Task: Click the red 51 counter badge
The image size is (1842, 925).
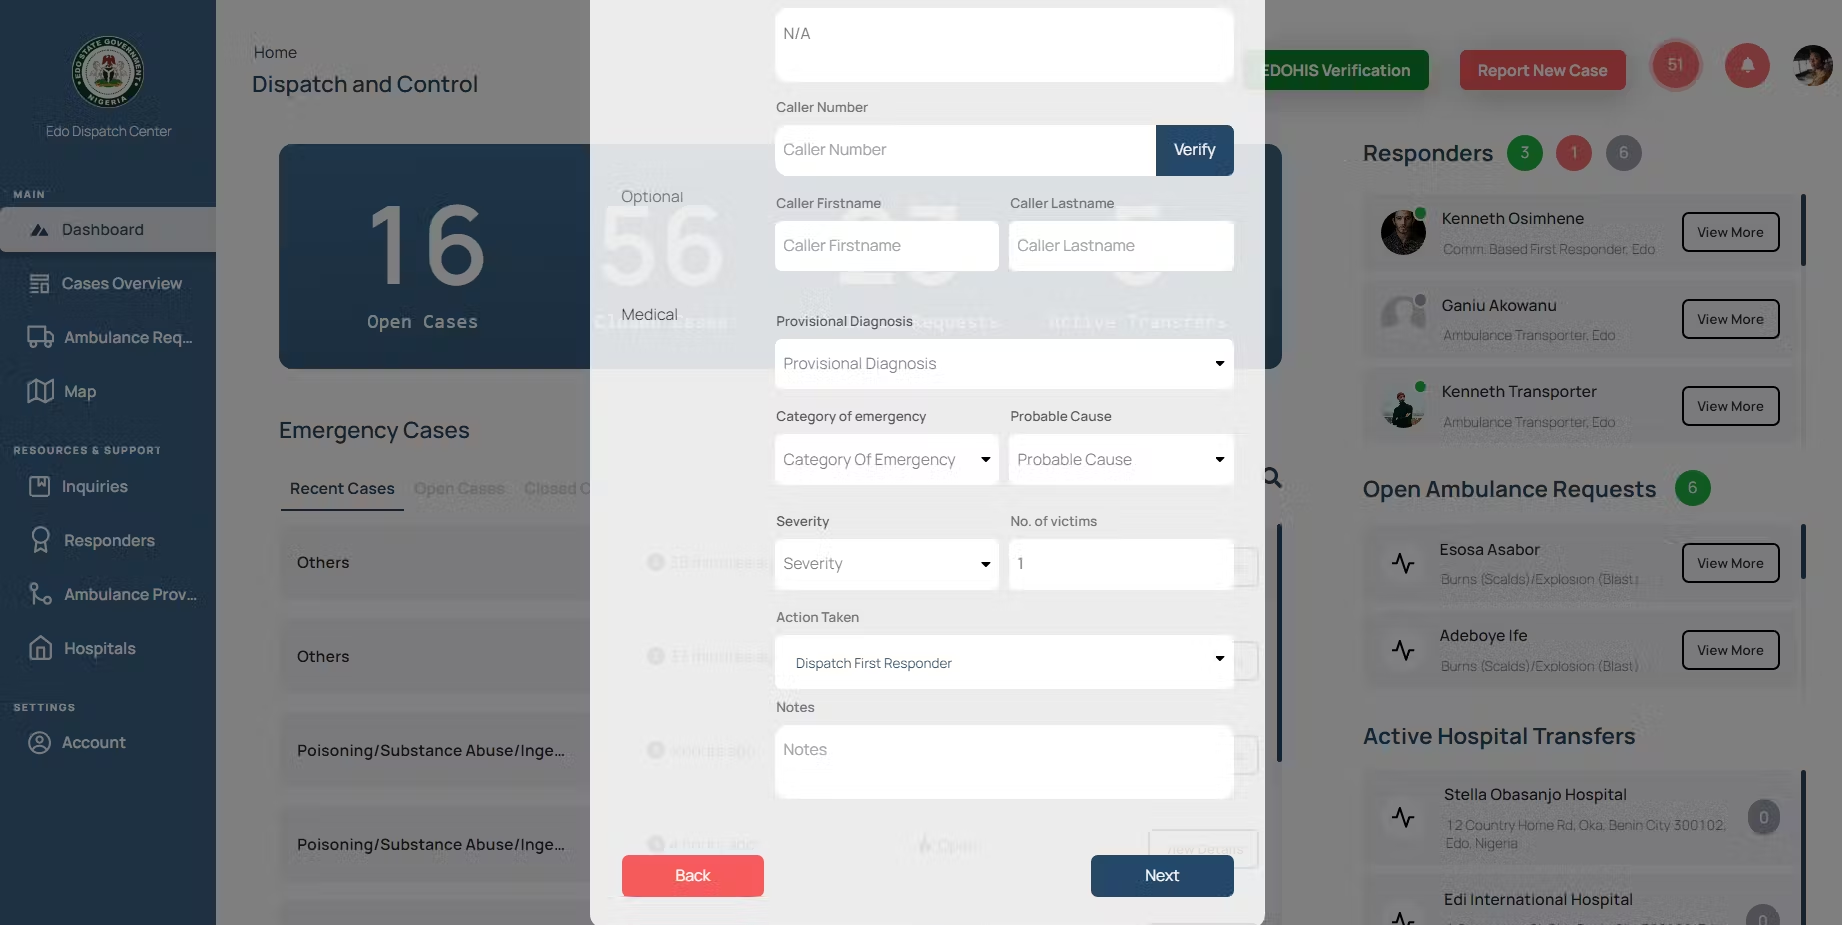Action: 1675,65
